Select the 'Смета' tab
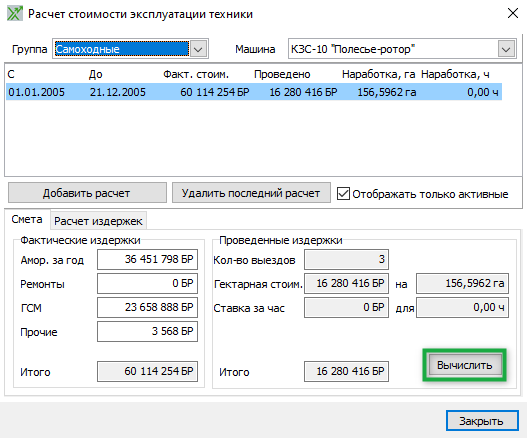This screenshot has height=438, width=527. [x=27, y=219]
